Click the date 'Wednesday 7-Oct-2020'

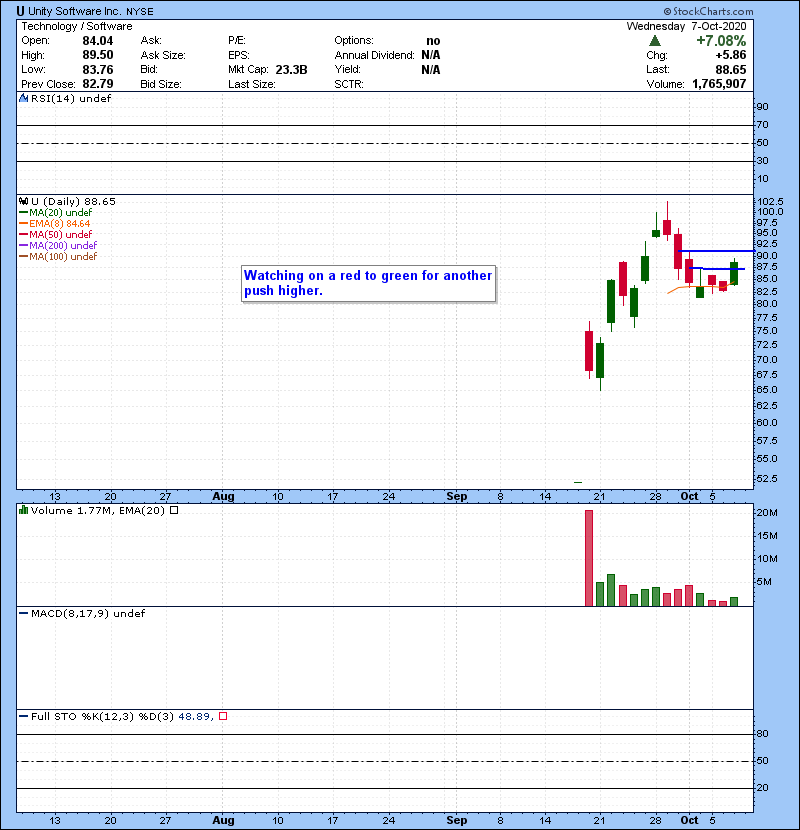pyautogui.click(x=686, y=26)
